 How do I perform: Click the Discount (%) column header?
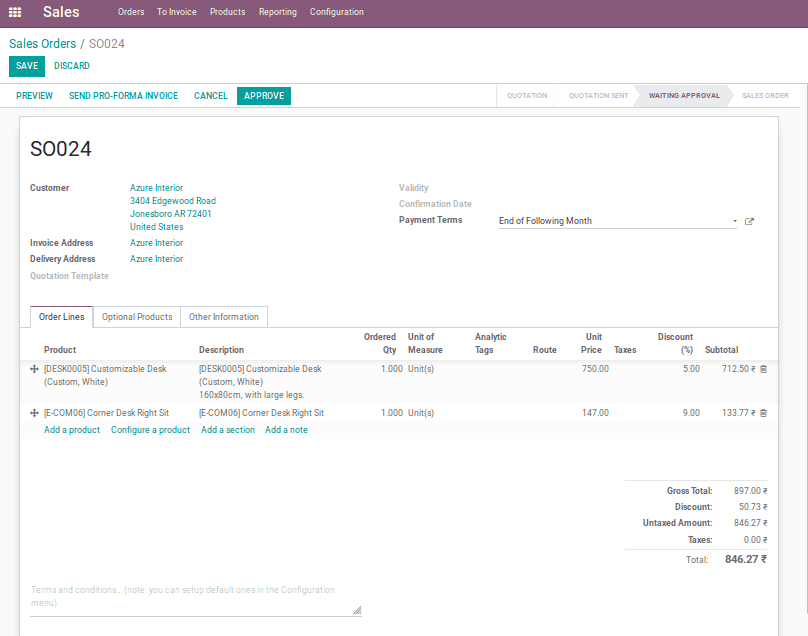tap(675, 343)
